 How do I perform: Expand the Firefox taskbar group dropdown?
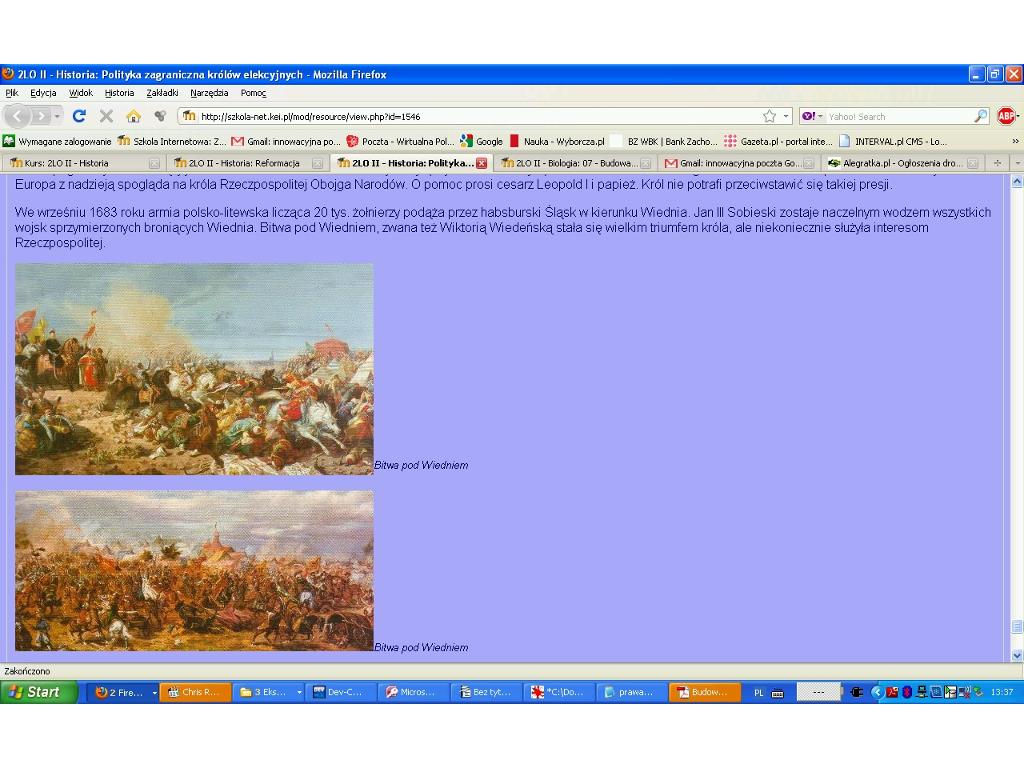point(154,692)
